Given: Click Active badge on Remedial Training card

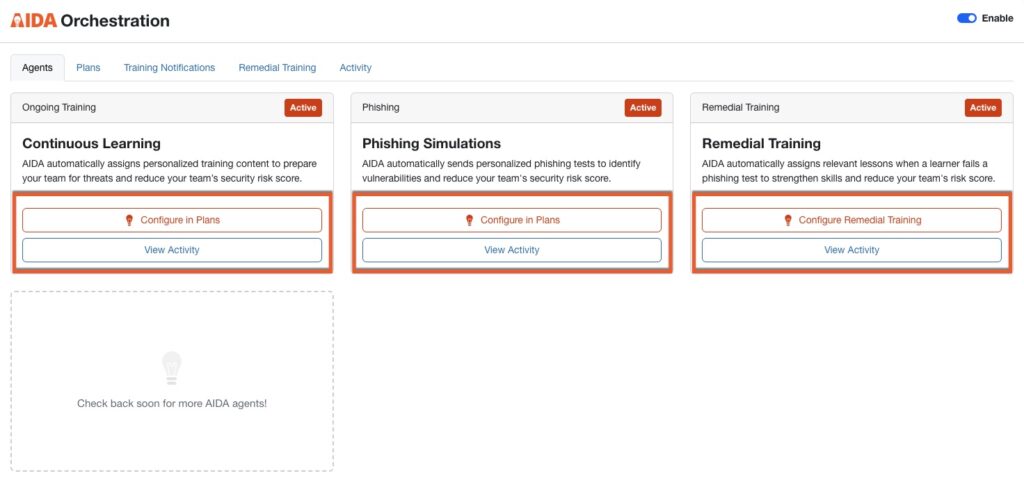Looking at the screenshot, I should click(983, 108).
